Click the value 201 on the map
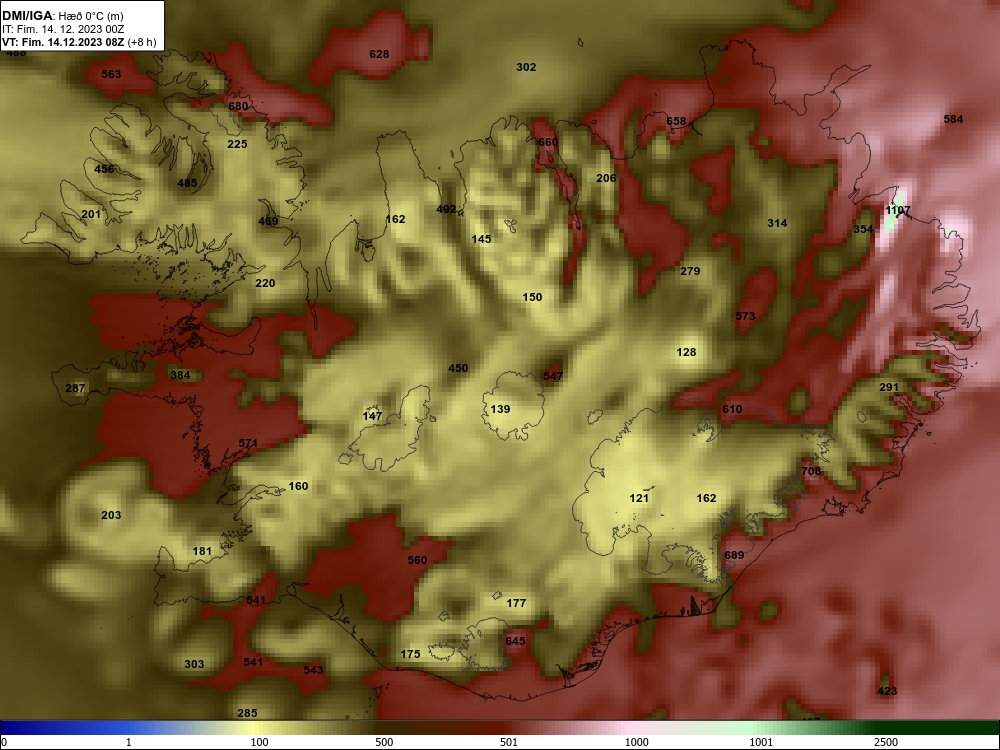 (91, 214)
